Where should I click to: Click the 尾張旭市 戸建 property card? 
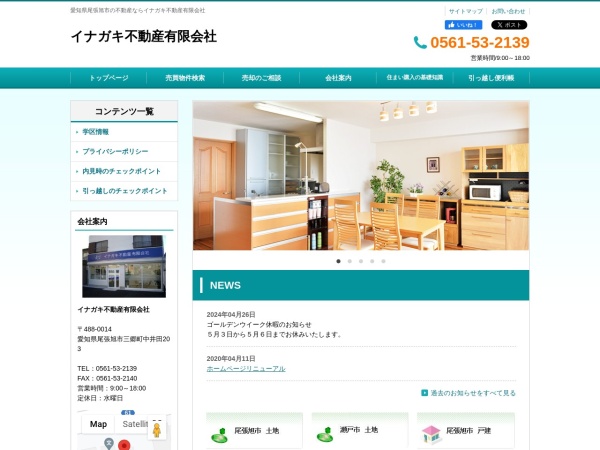(466, 430)
